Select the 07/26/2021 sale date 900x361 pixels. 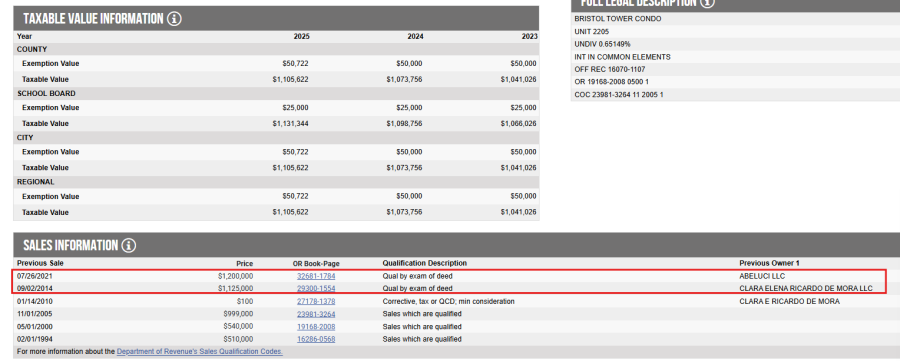click(34, 277)
